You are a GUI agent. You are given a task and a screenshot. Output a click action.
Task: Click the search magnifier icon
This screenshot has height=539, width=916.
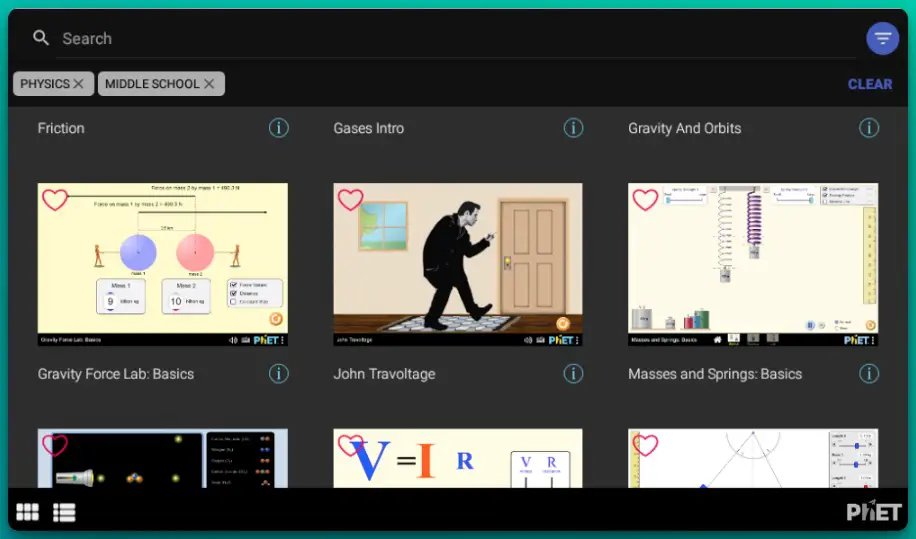point(41,38)
